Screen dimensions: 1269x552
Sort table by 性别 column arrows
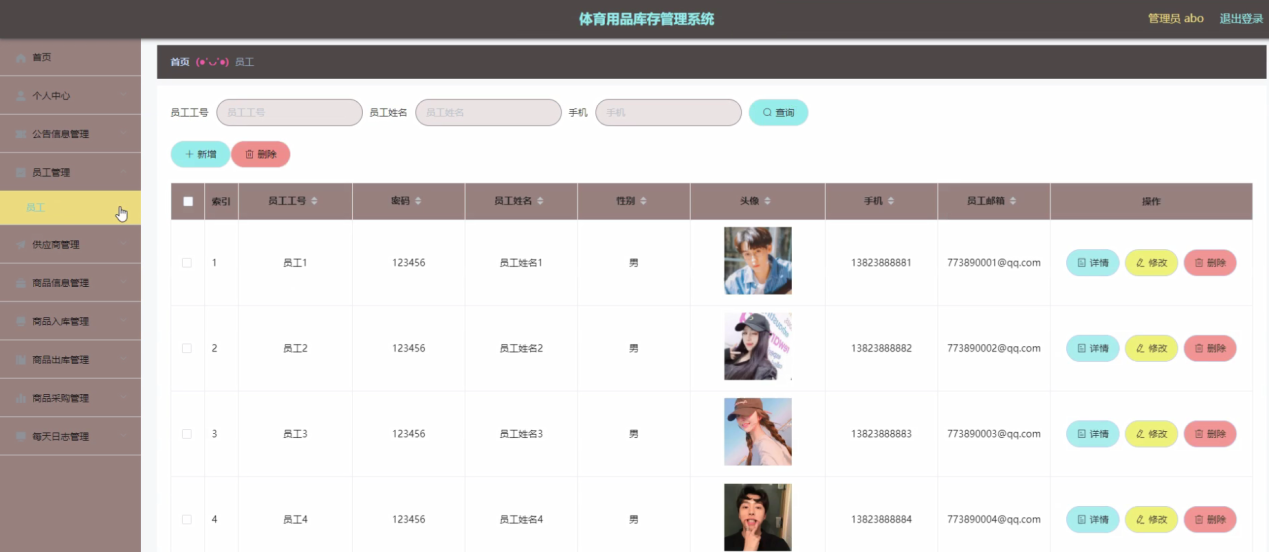644,201
